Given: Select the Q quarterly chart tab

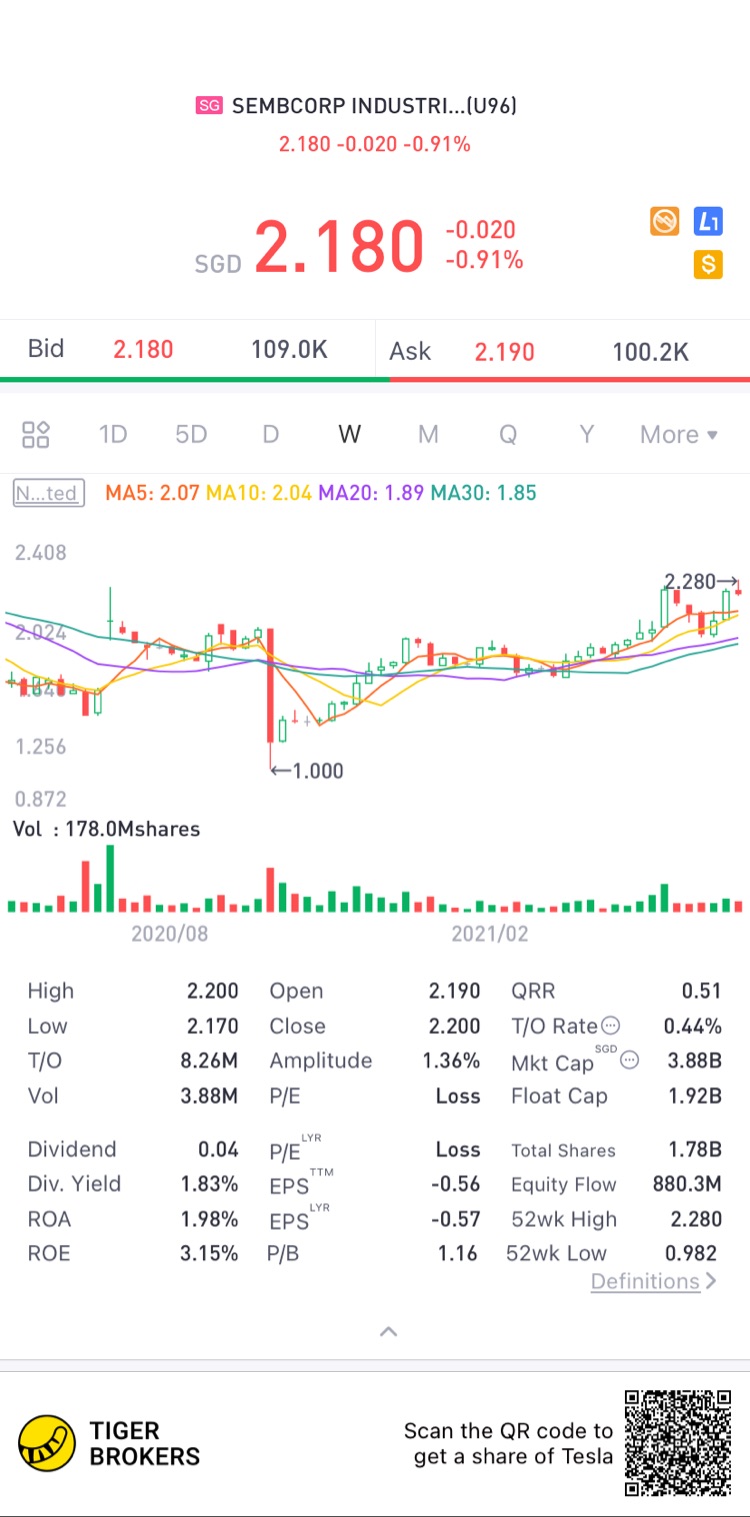Looking at the screenshot, I should coord(508,434).
